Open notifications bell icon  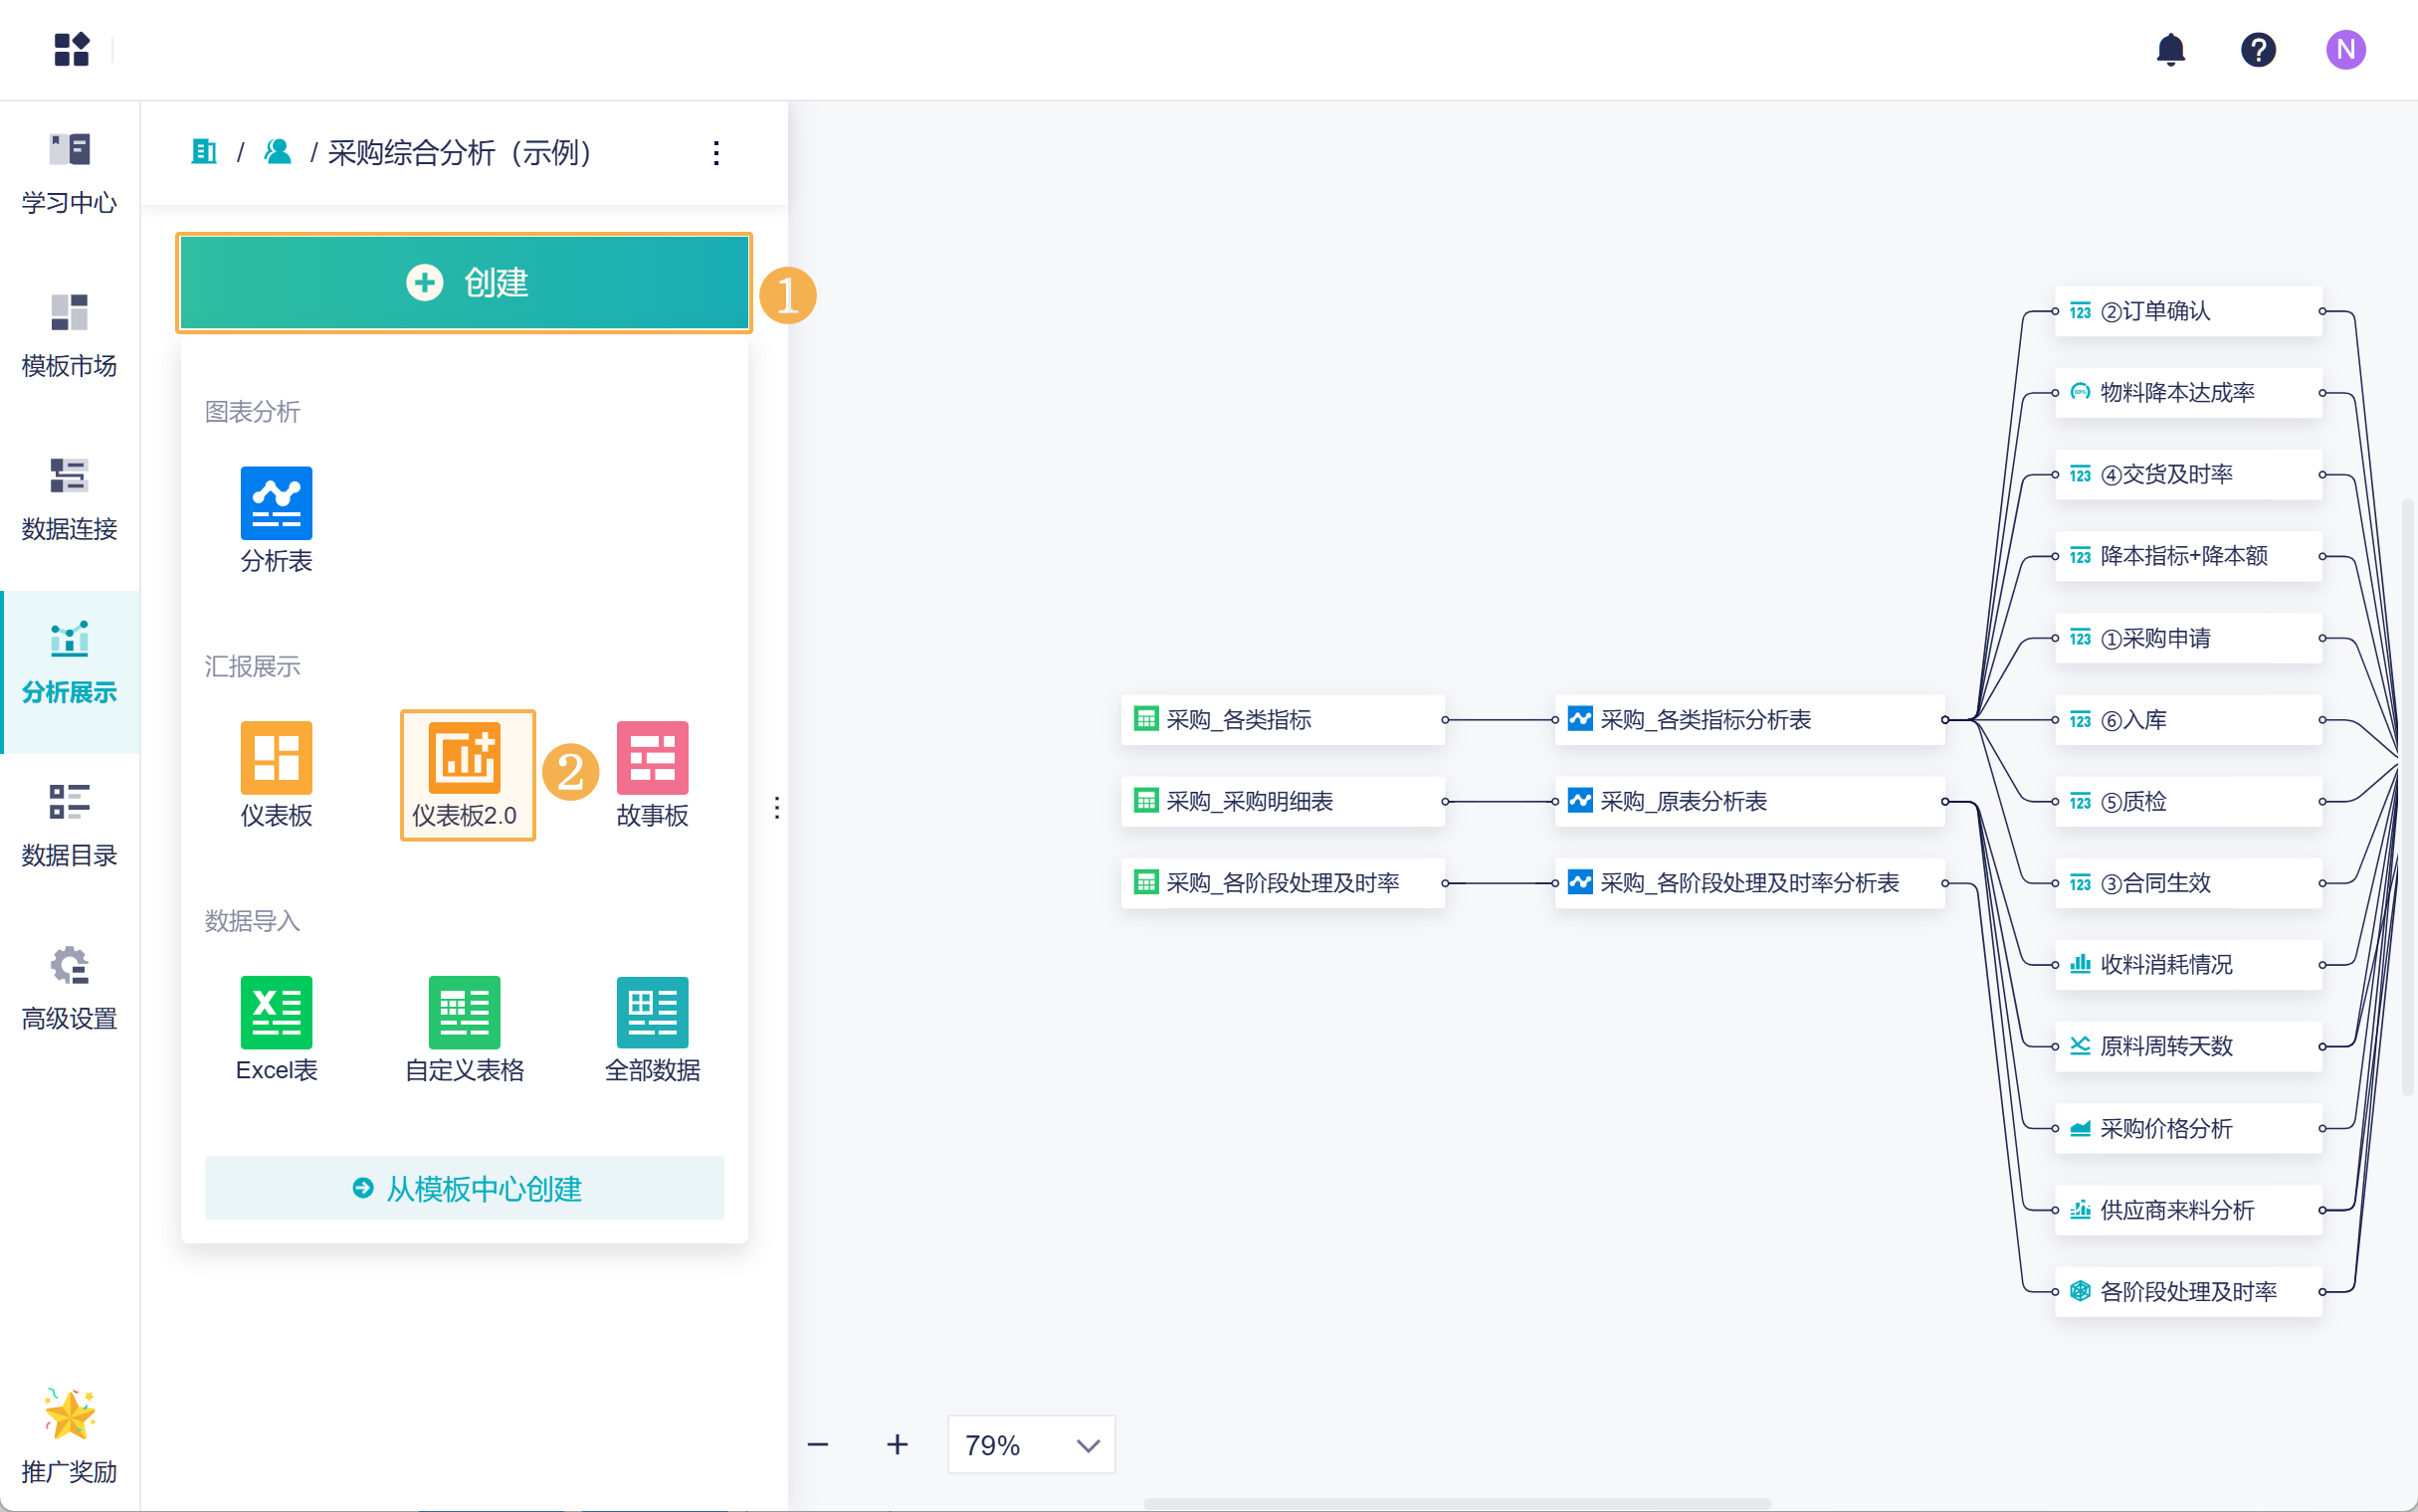2170,49
